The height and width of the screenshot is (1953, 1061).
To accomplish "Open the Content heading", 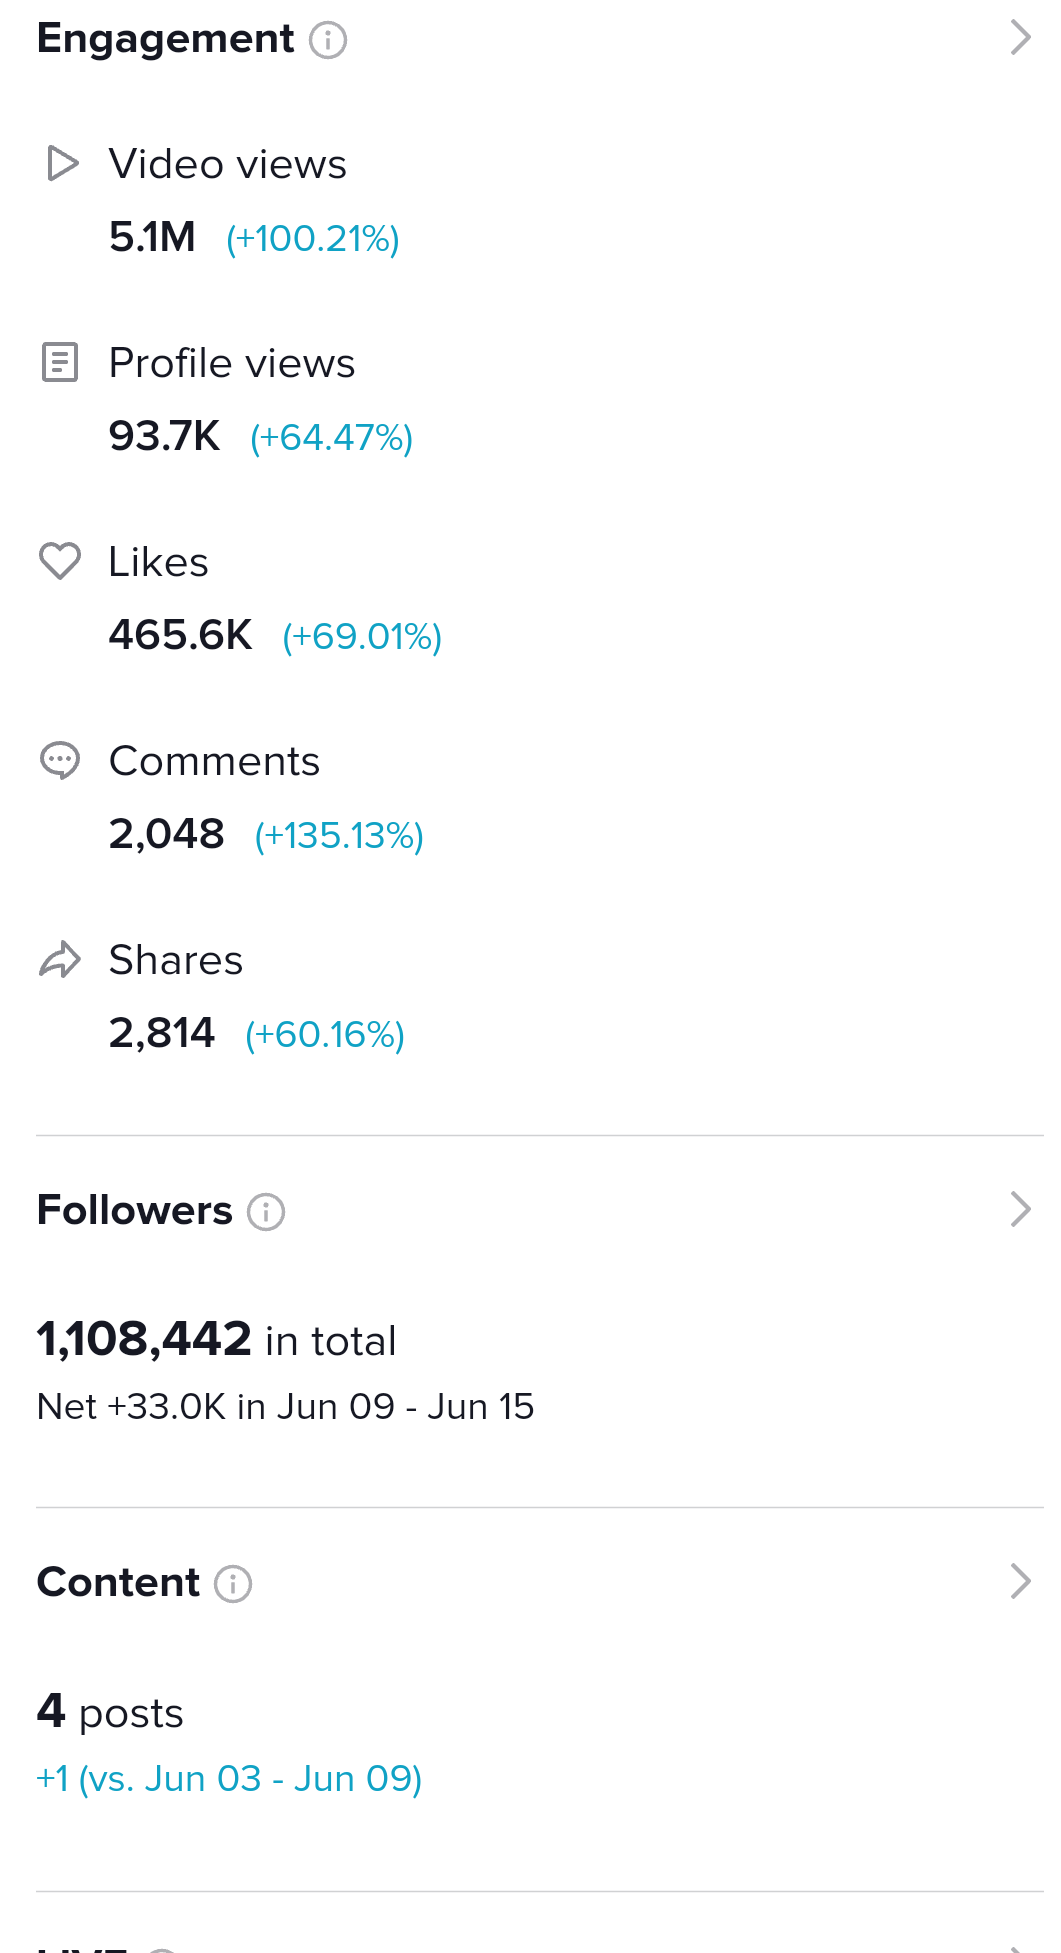I will click(118, 1582).
